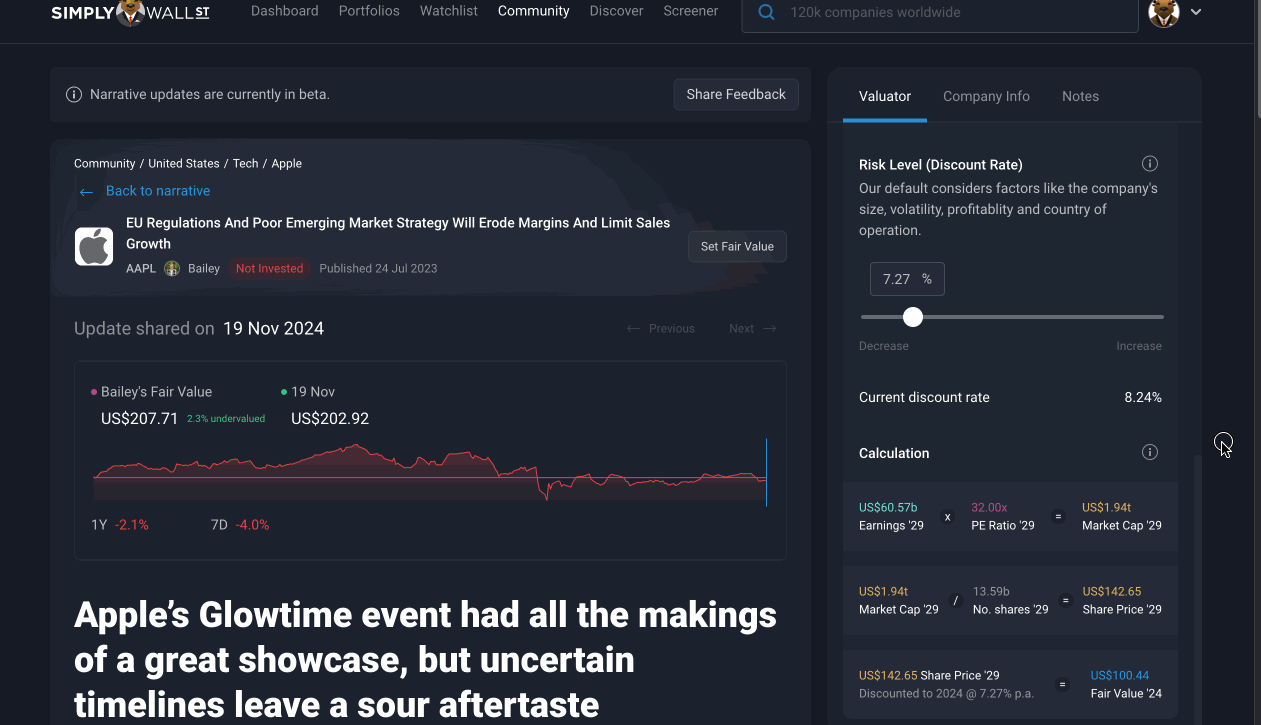Open the profile avatar menu
This screenshot has width=1261, height=725.
tap(1164, 12)
